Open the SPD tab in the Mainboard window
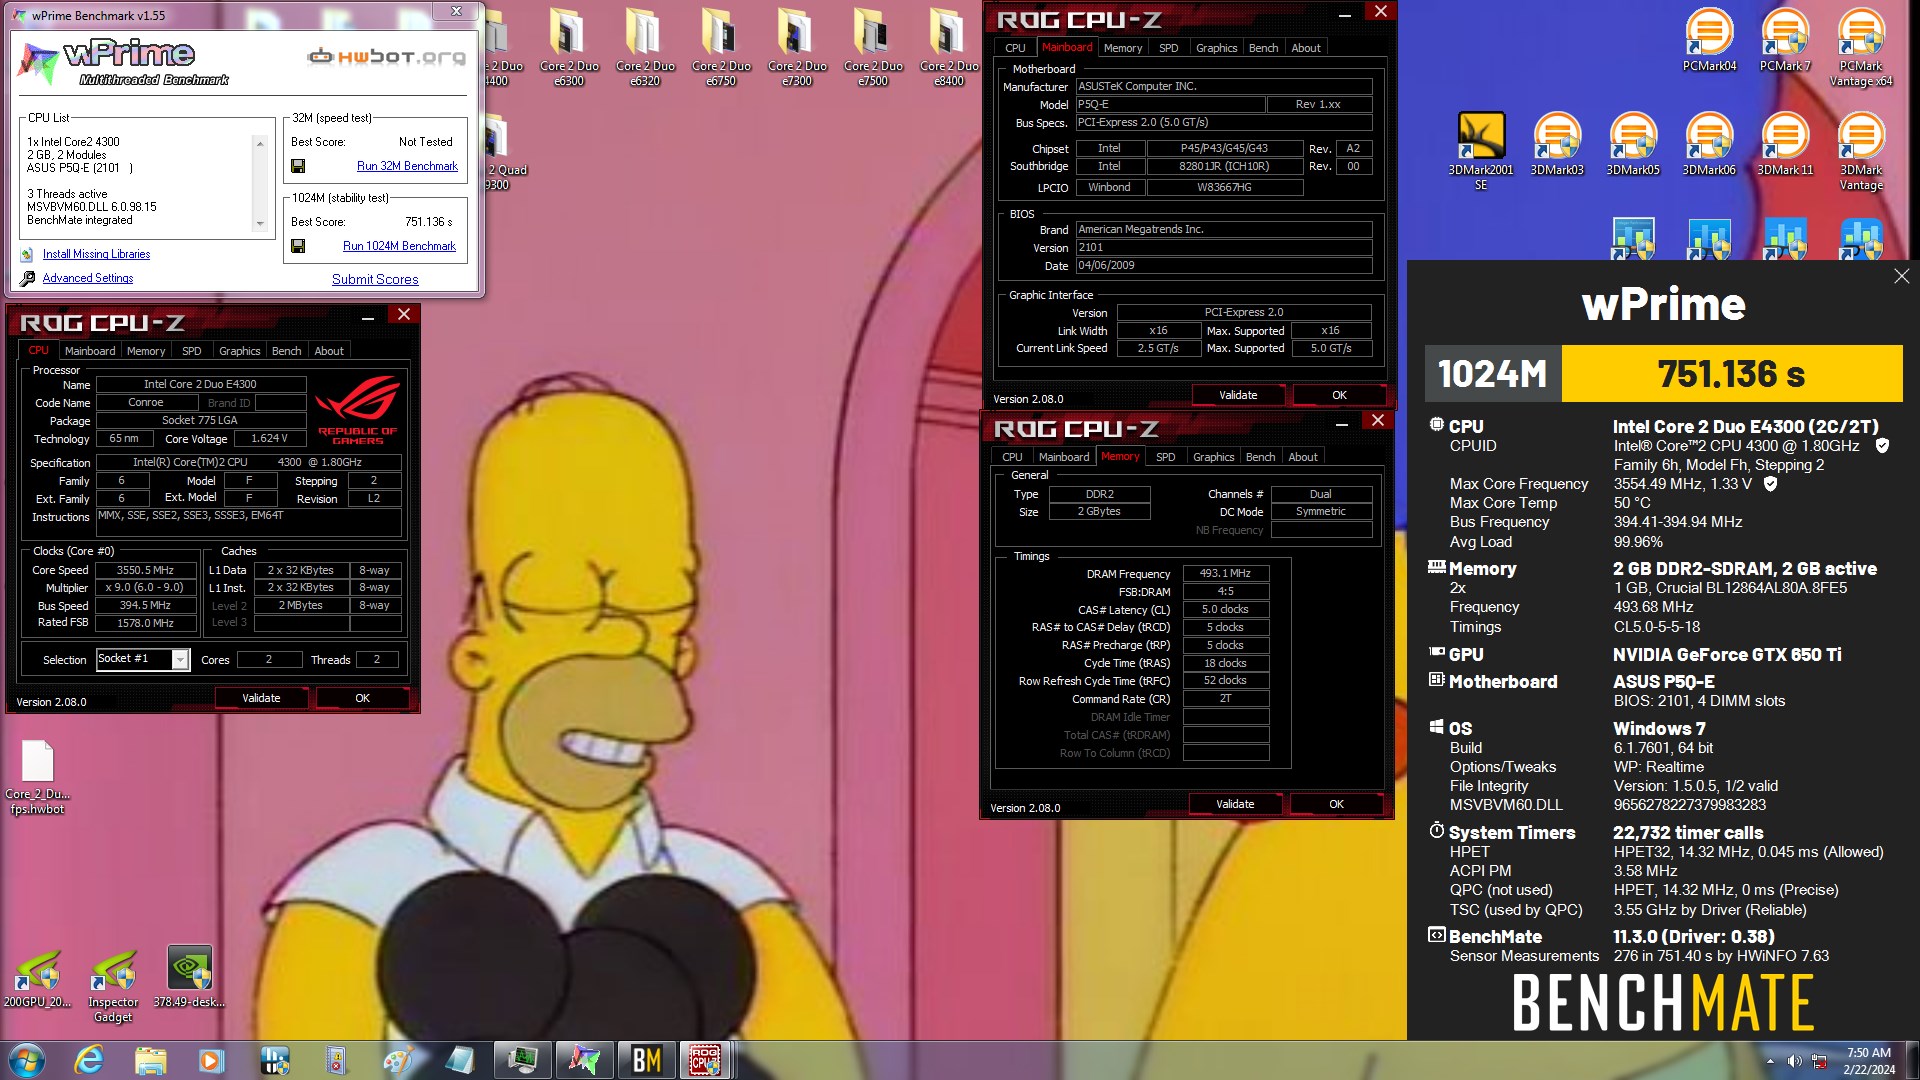The height and width of the screenshot is (1080, 1920). pyautogui.click(x=1168, y=48)
